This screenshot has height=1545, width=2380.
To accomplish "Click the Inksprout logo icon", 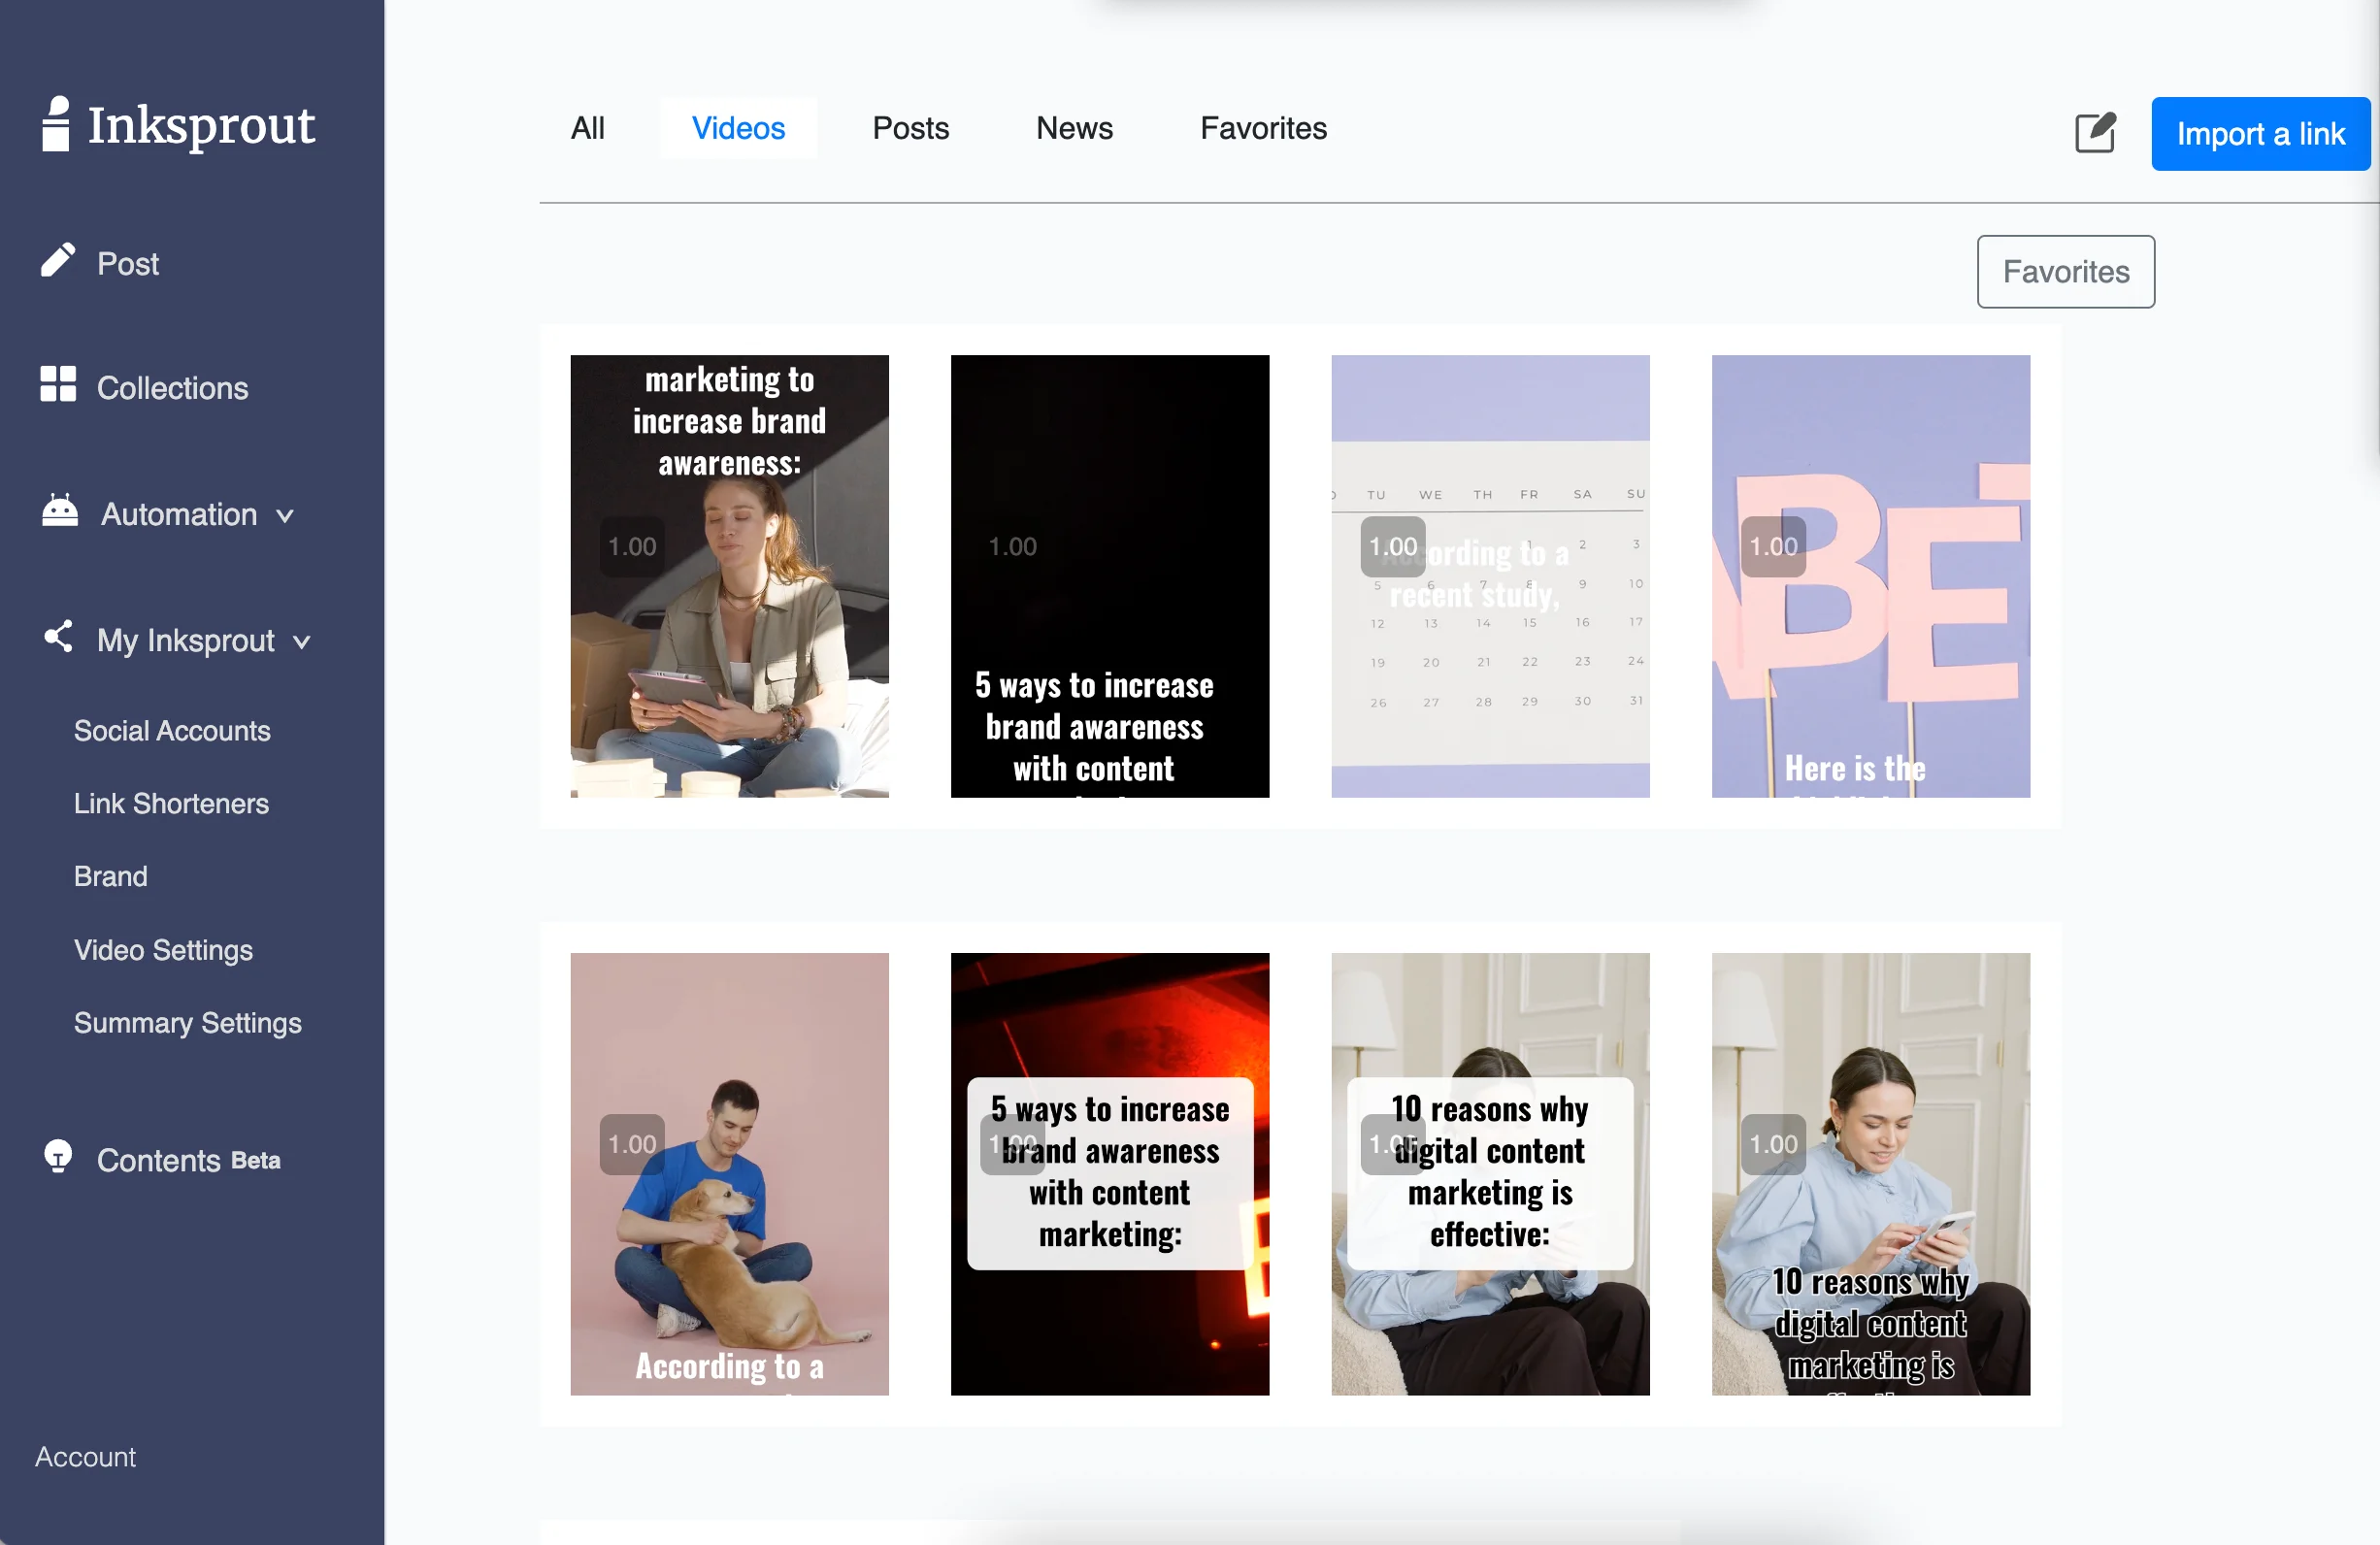I will (x=57, y=124).
